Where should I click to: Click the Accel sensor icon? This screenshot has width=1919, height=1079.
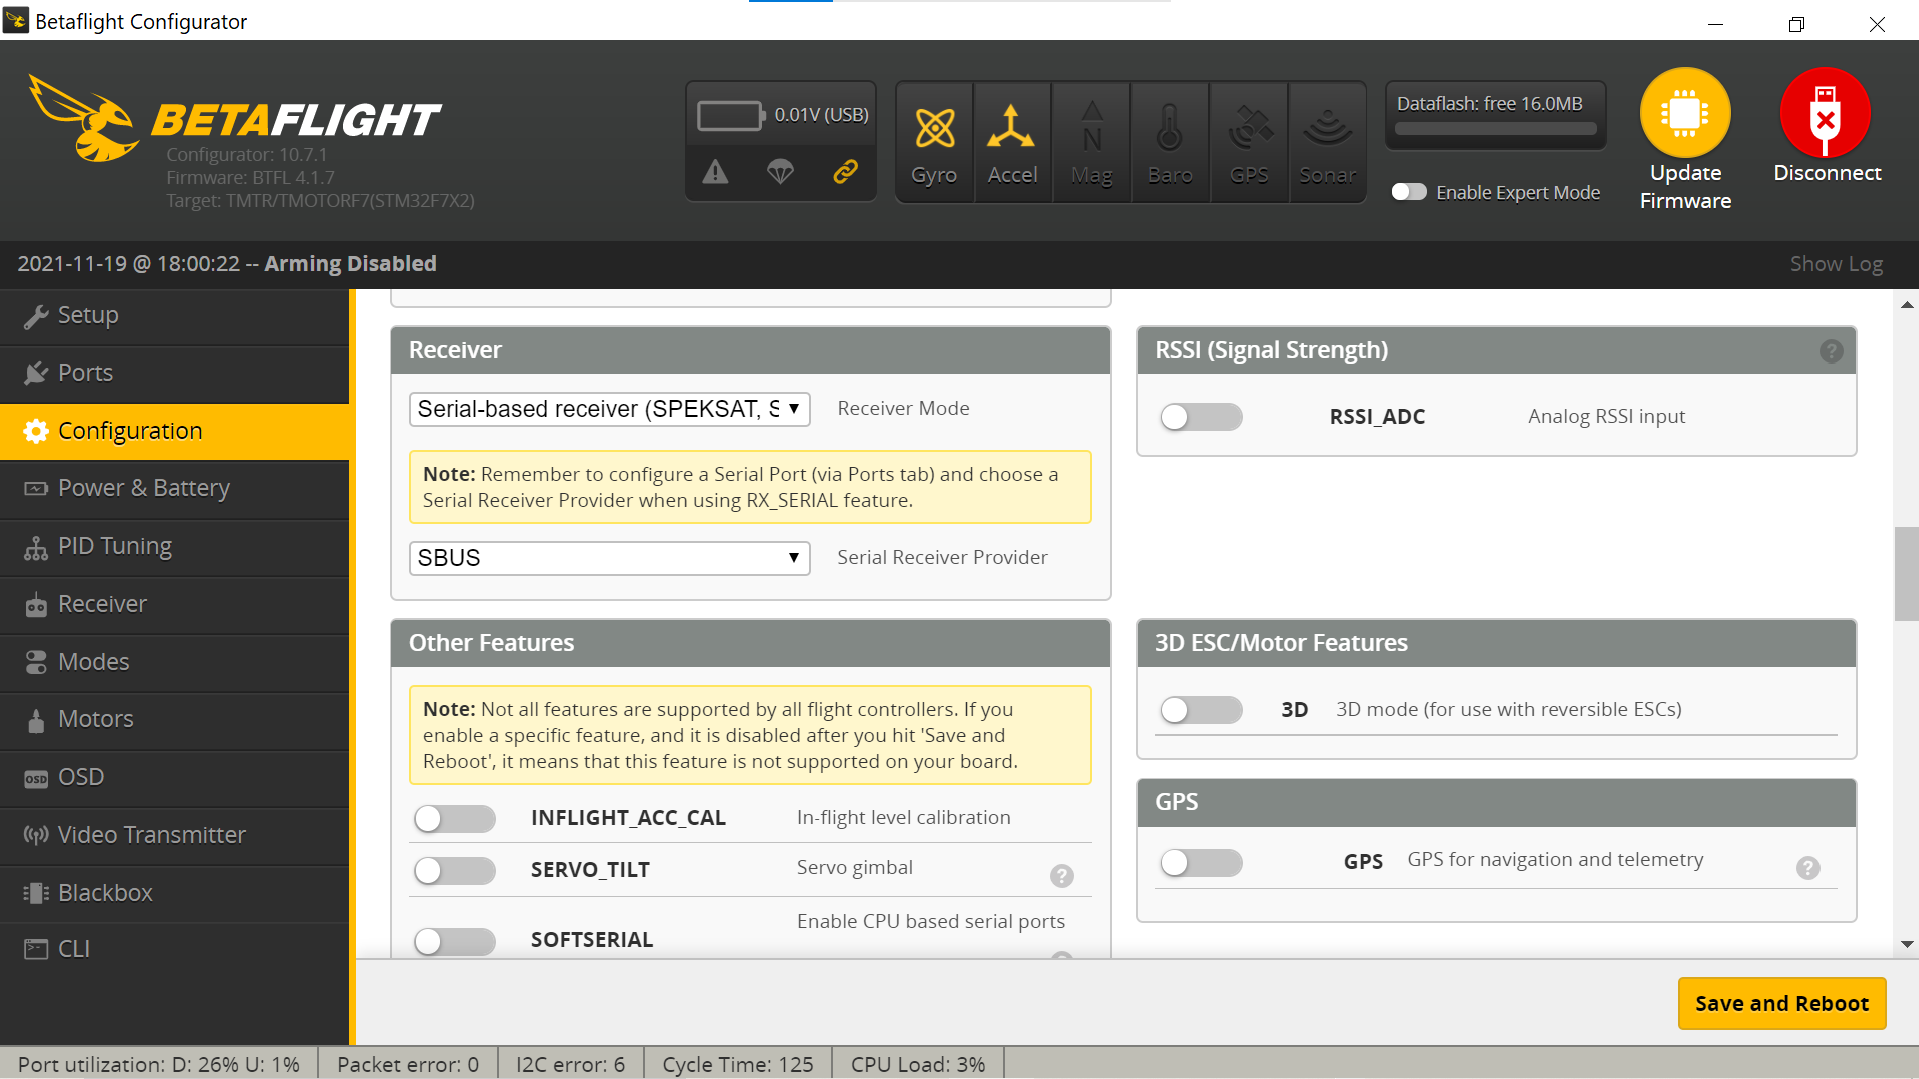pyautogui.click(x=1012, y=143)
